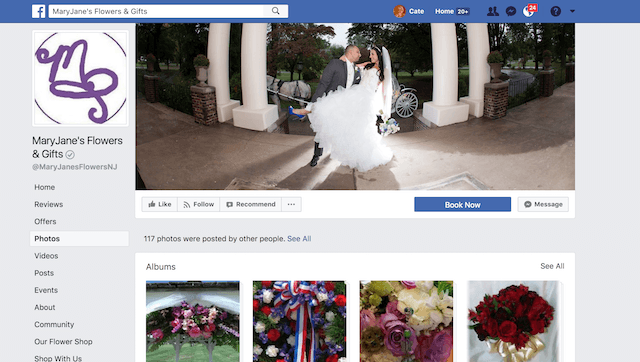Click See All for Albums
The width and height of the screenshot is (640, 362).
(552, 266)
